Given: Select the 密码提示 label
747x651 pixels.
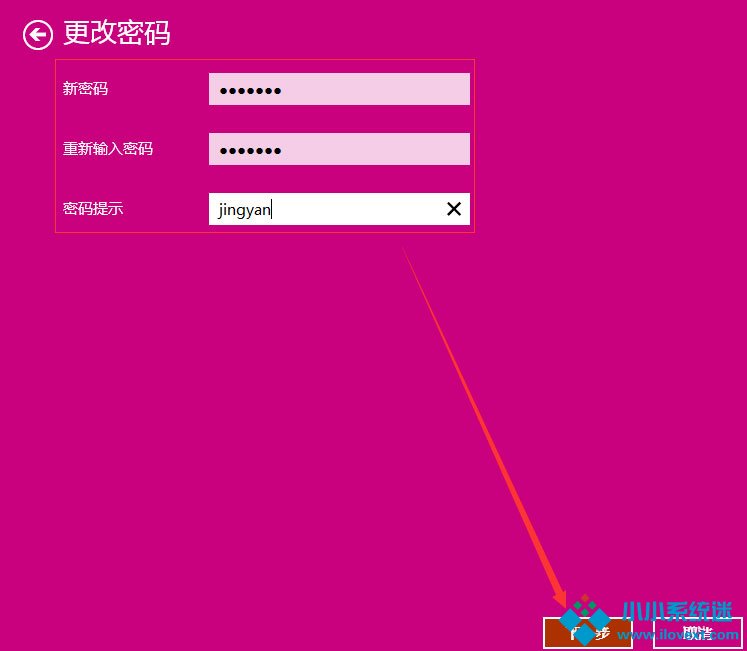Looking at the screenshot, I should (93, 209).
